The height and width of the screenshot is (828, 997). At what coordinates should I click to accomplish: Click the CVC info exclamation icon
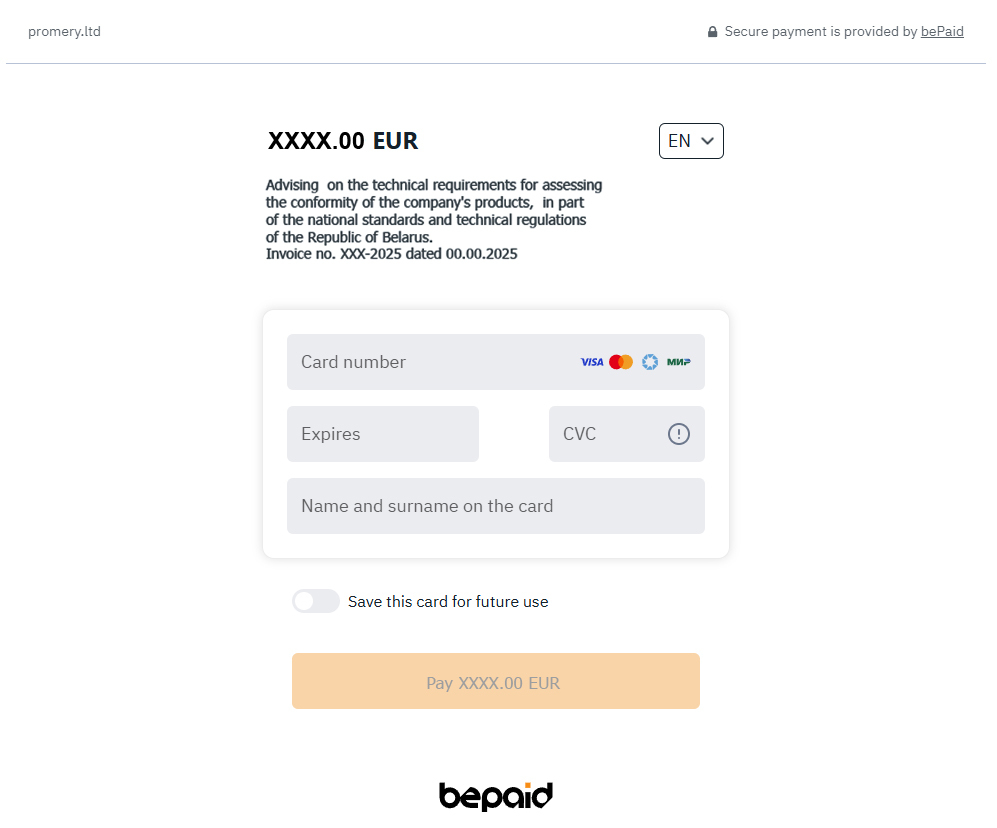tap(679, 434)
